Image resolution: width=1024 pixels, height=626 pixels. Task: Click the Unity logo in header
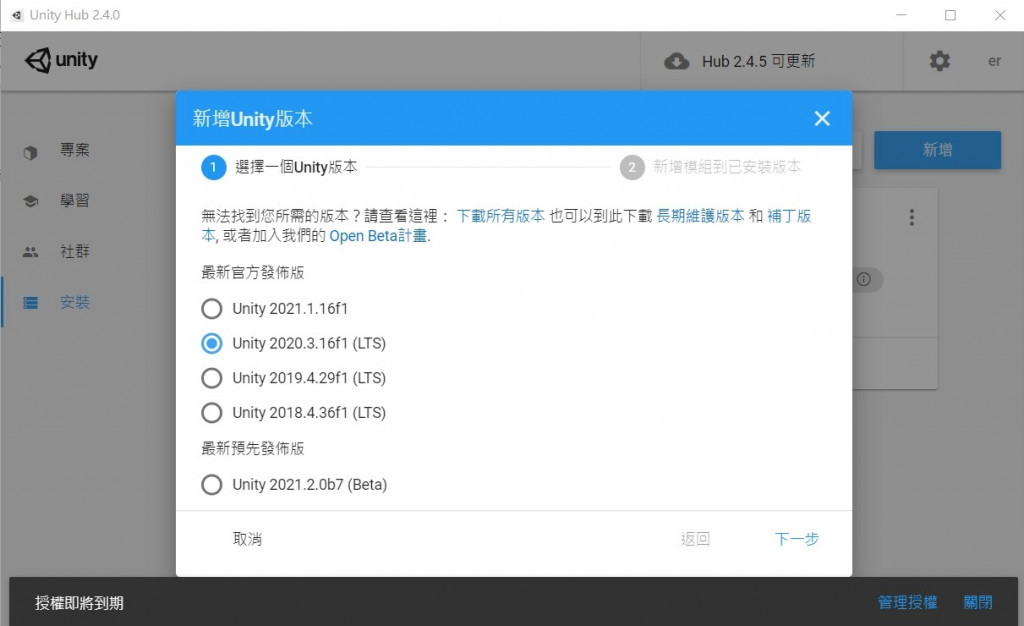click(61, 60)
